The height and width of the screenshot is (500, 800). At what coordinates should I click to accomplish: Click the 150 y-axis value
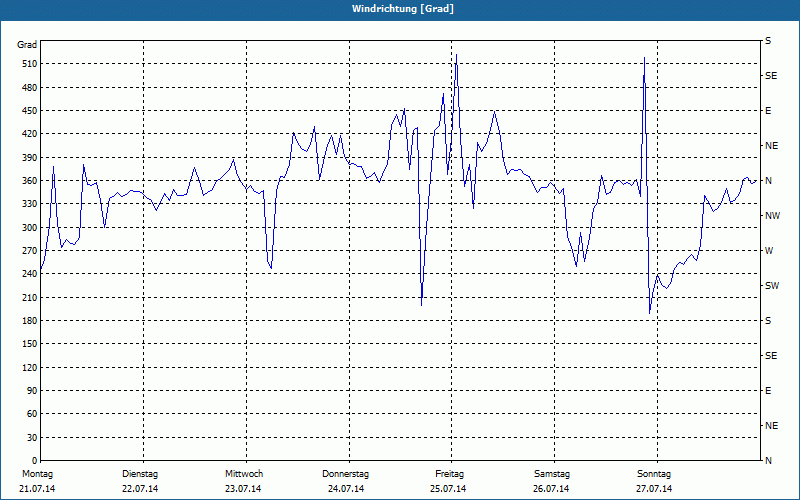pyautogui.click(x=30, y=343)
